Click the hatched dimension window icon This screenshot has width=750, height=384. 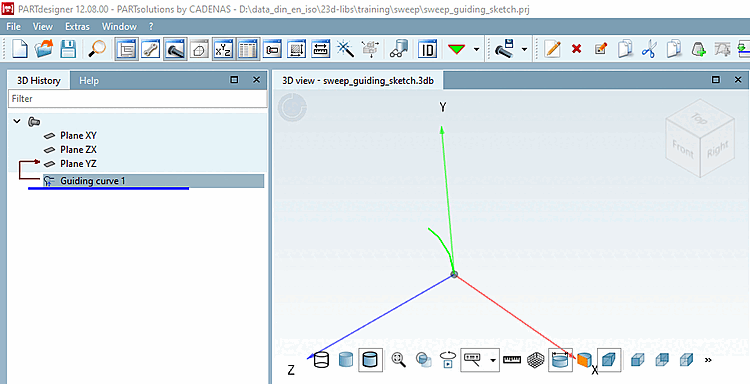pyautogui.click(x=296, y=49)
